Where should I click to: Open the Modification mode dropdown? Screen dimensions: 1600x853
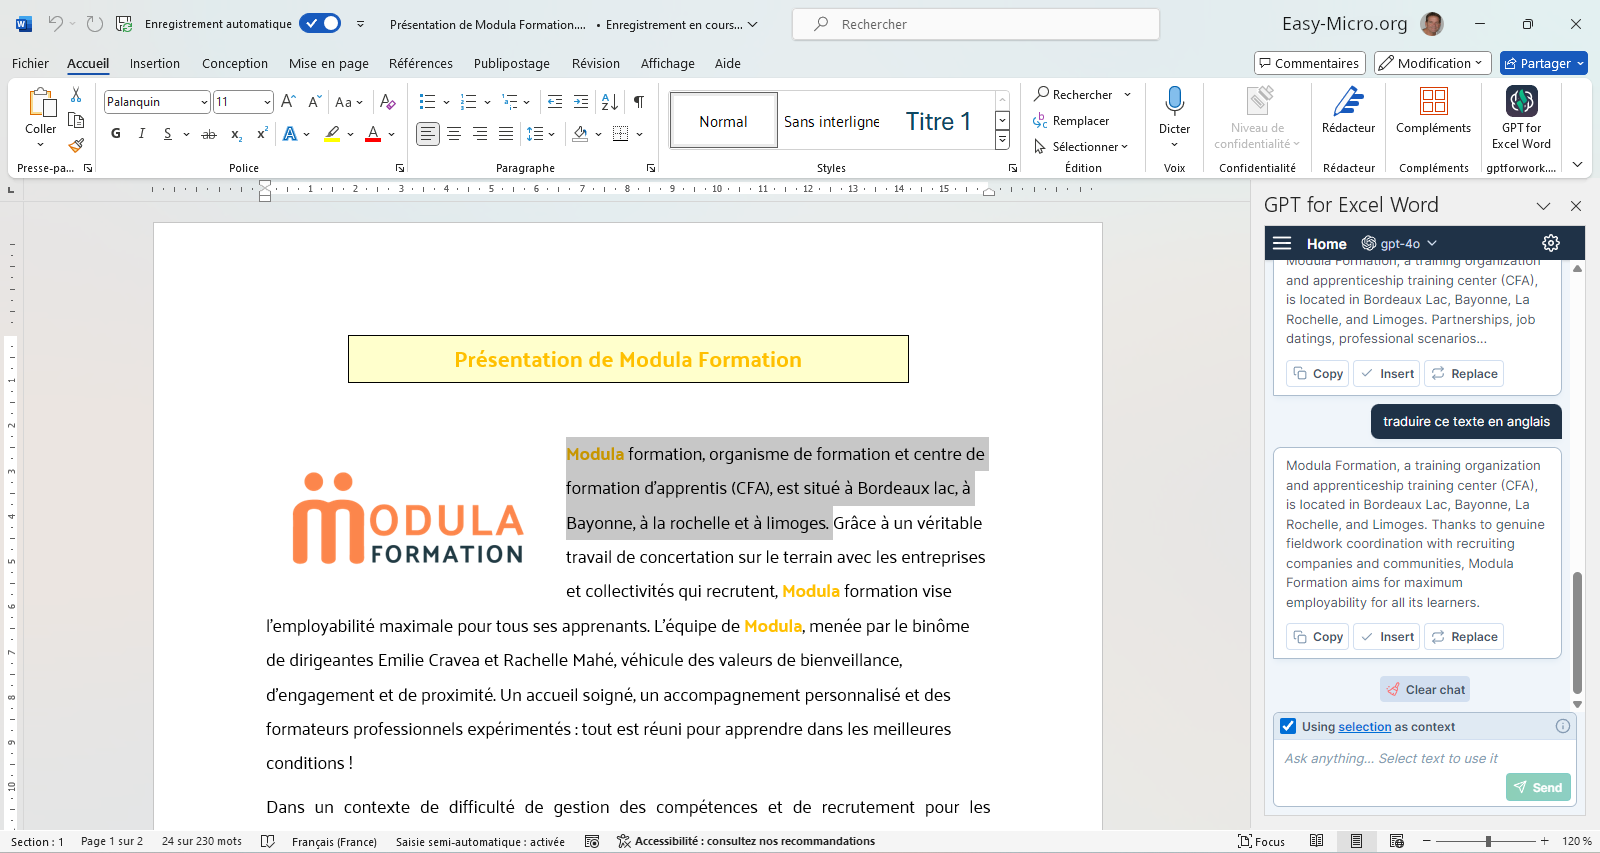(1433, 63)
